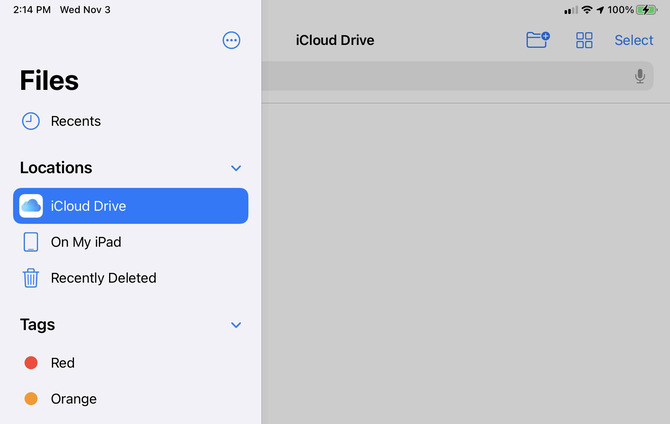Start dictation with microphone icon
Viewport: 670px width, 424px height.
(640, 76)
